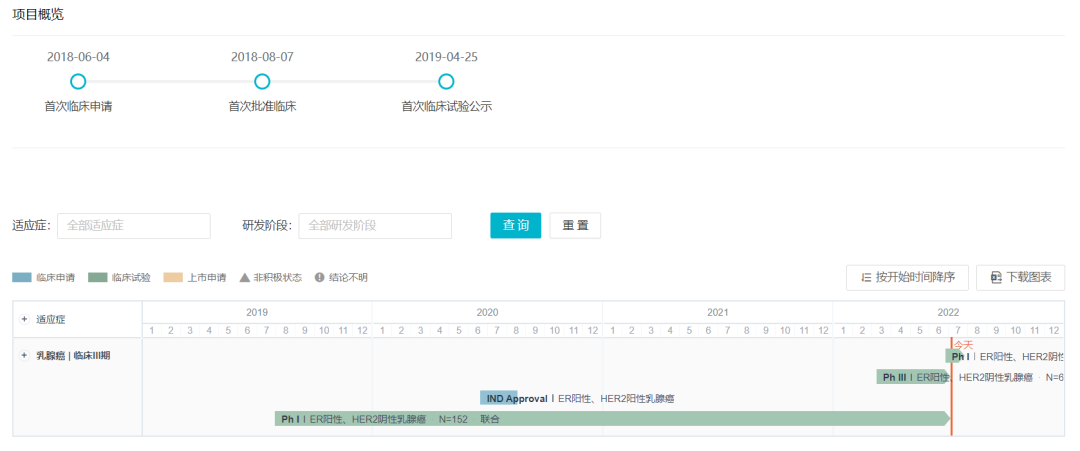Click the 重置 reset button
The height and width of the screenshot is (451, 1080).
(575, 226)
